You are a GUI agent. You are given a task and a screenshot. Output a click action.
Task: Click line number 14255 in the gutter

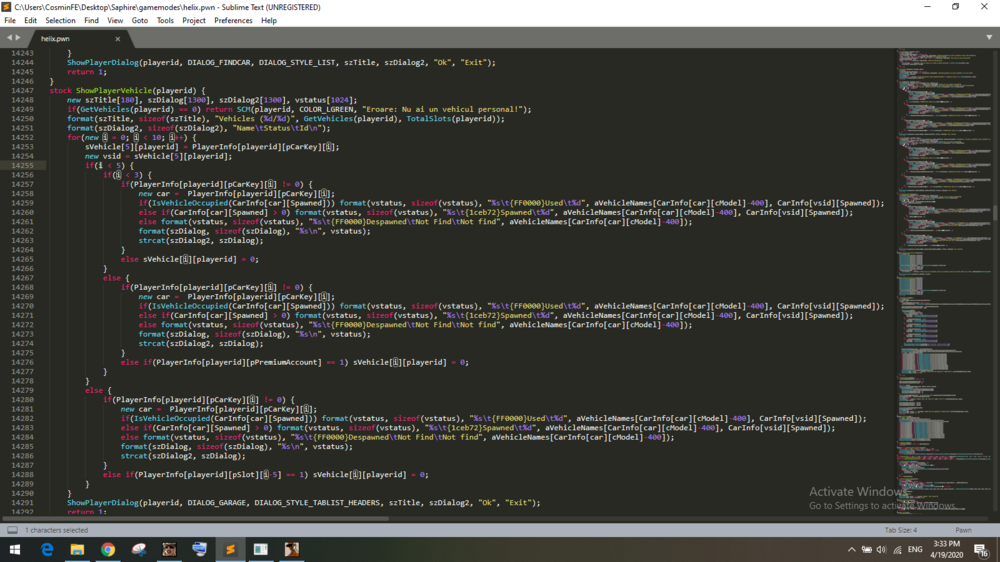tap(22, 165)
